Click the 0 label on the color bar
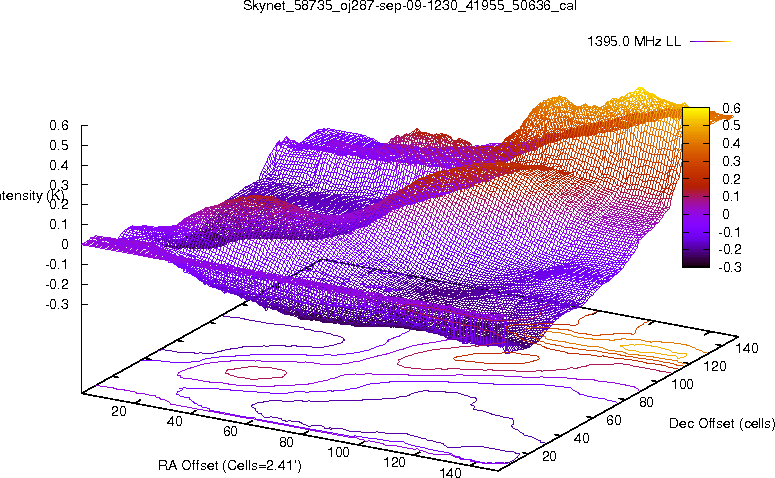Image resolution: width=775 pixels, height=478 pixels. (x=726, y=214)
